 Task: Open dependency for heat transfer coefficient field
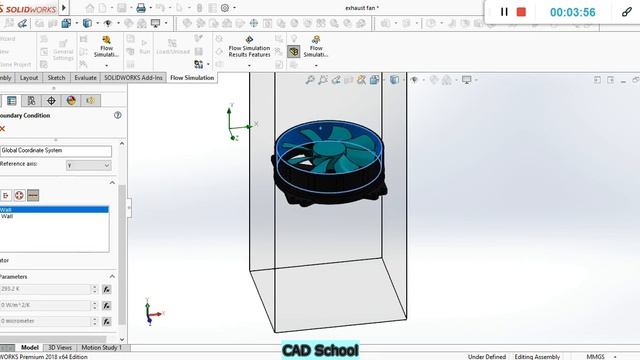pos(107,305)
